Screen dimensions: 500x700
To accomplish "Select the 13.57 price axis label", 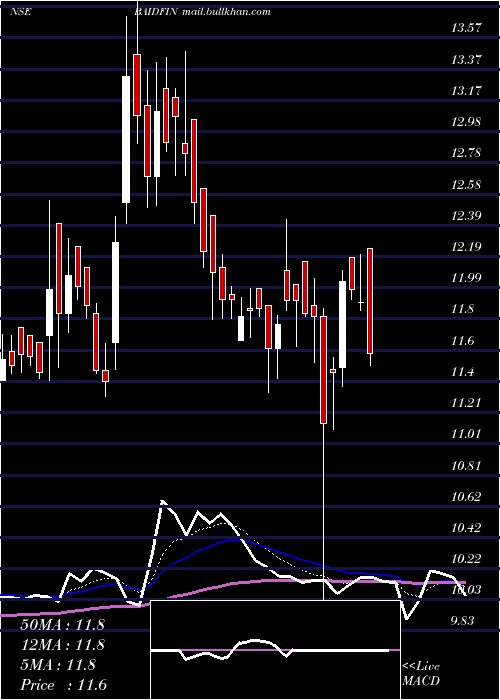I will click(x=466, y=28).
